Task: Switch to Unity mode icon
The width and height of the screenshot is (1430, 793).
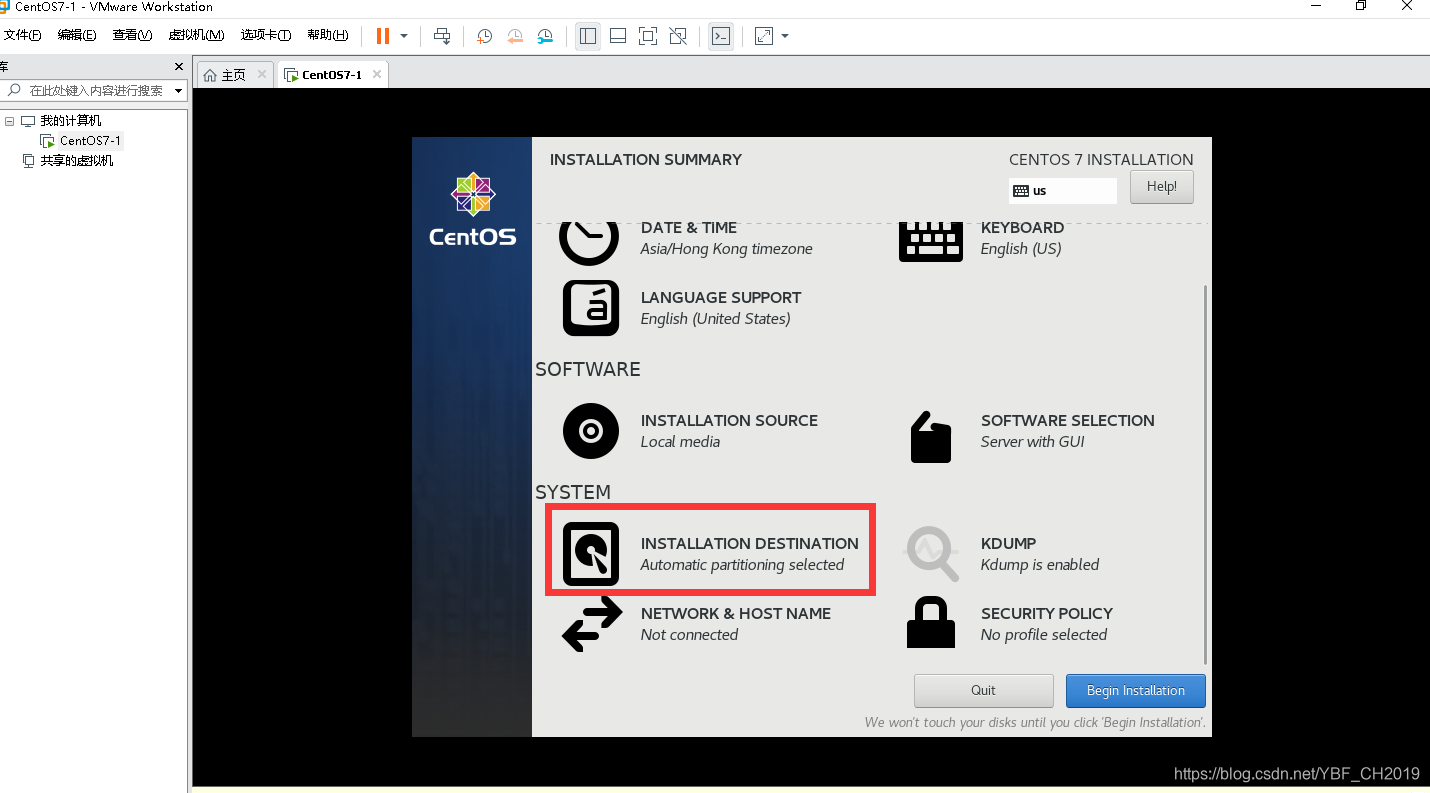Action: [678, 36]
